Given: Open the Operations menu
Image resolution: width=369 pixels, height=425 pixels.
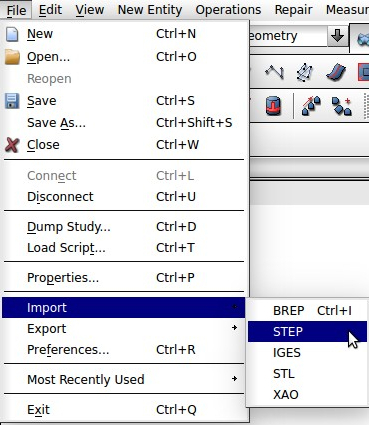Looking at the screenshot, I should pos(228,10).
